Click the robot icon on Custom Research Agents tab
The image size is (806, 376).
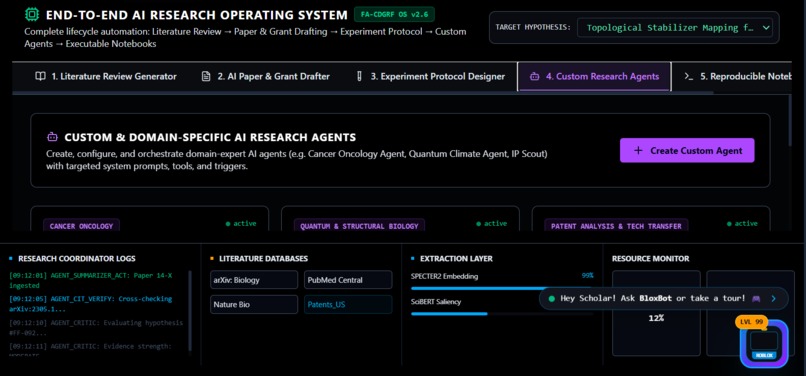535,77
